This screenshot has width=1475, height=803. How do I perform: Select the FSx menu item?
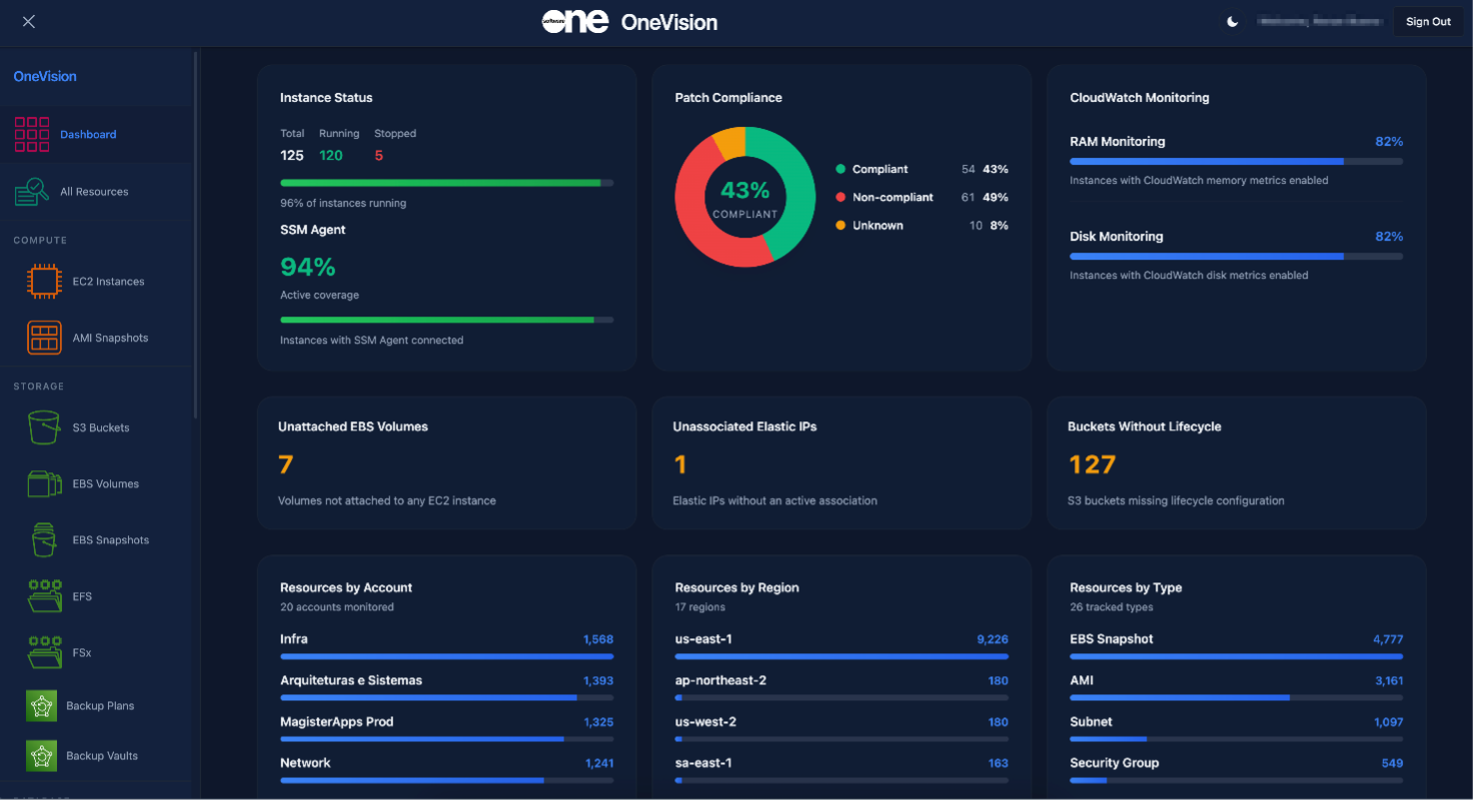[x=82, y=652]
